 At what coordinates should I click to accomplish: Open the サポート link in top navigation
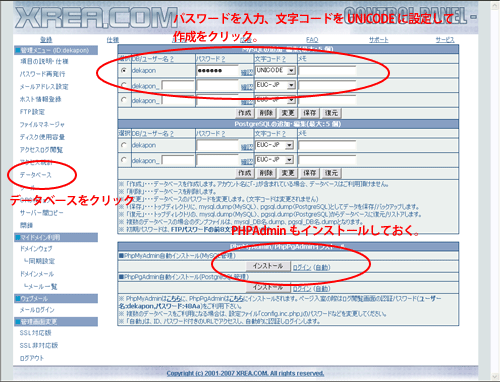379,40
